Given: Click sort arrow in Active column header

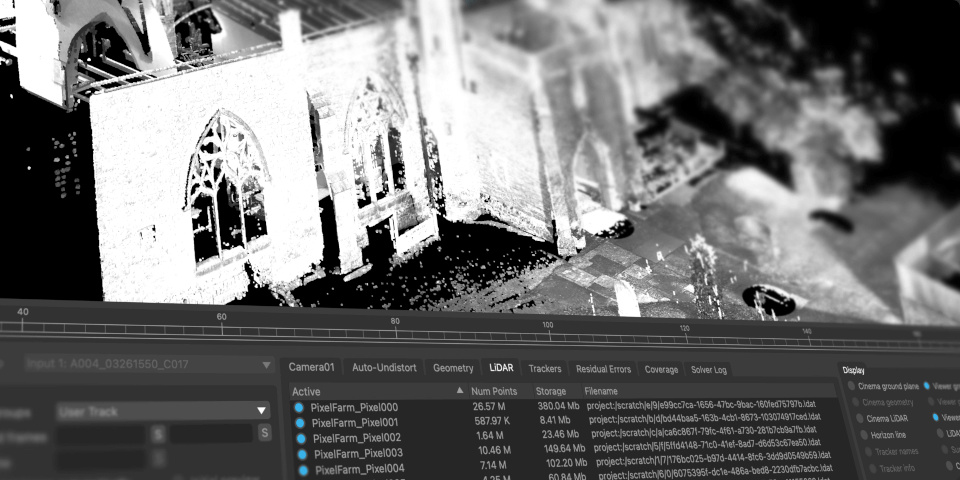Looking at the screenshot, I should [x=460, y=390].
